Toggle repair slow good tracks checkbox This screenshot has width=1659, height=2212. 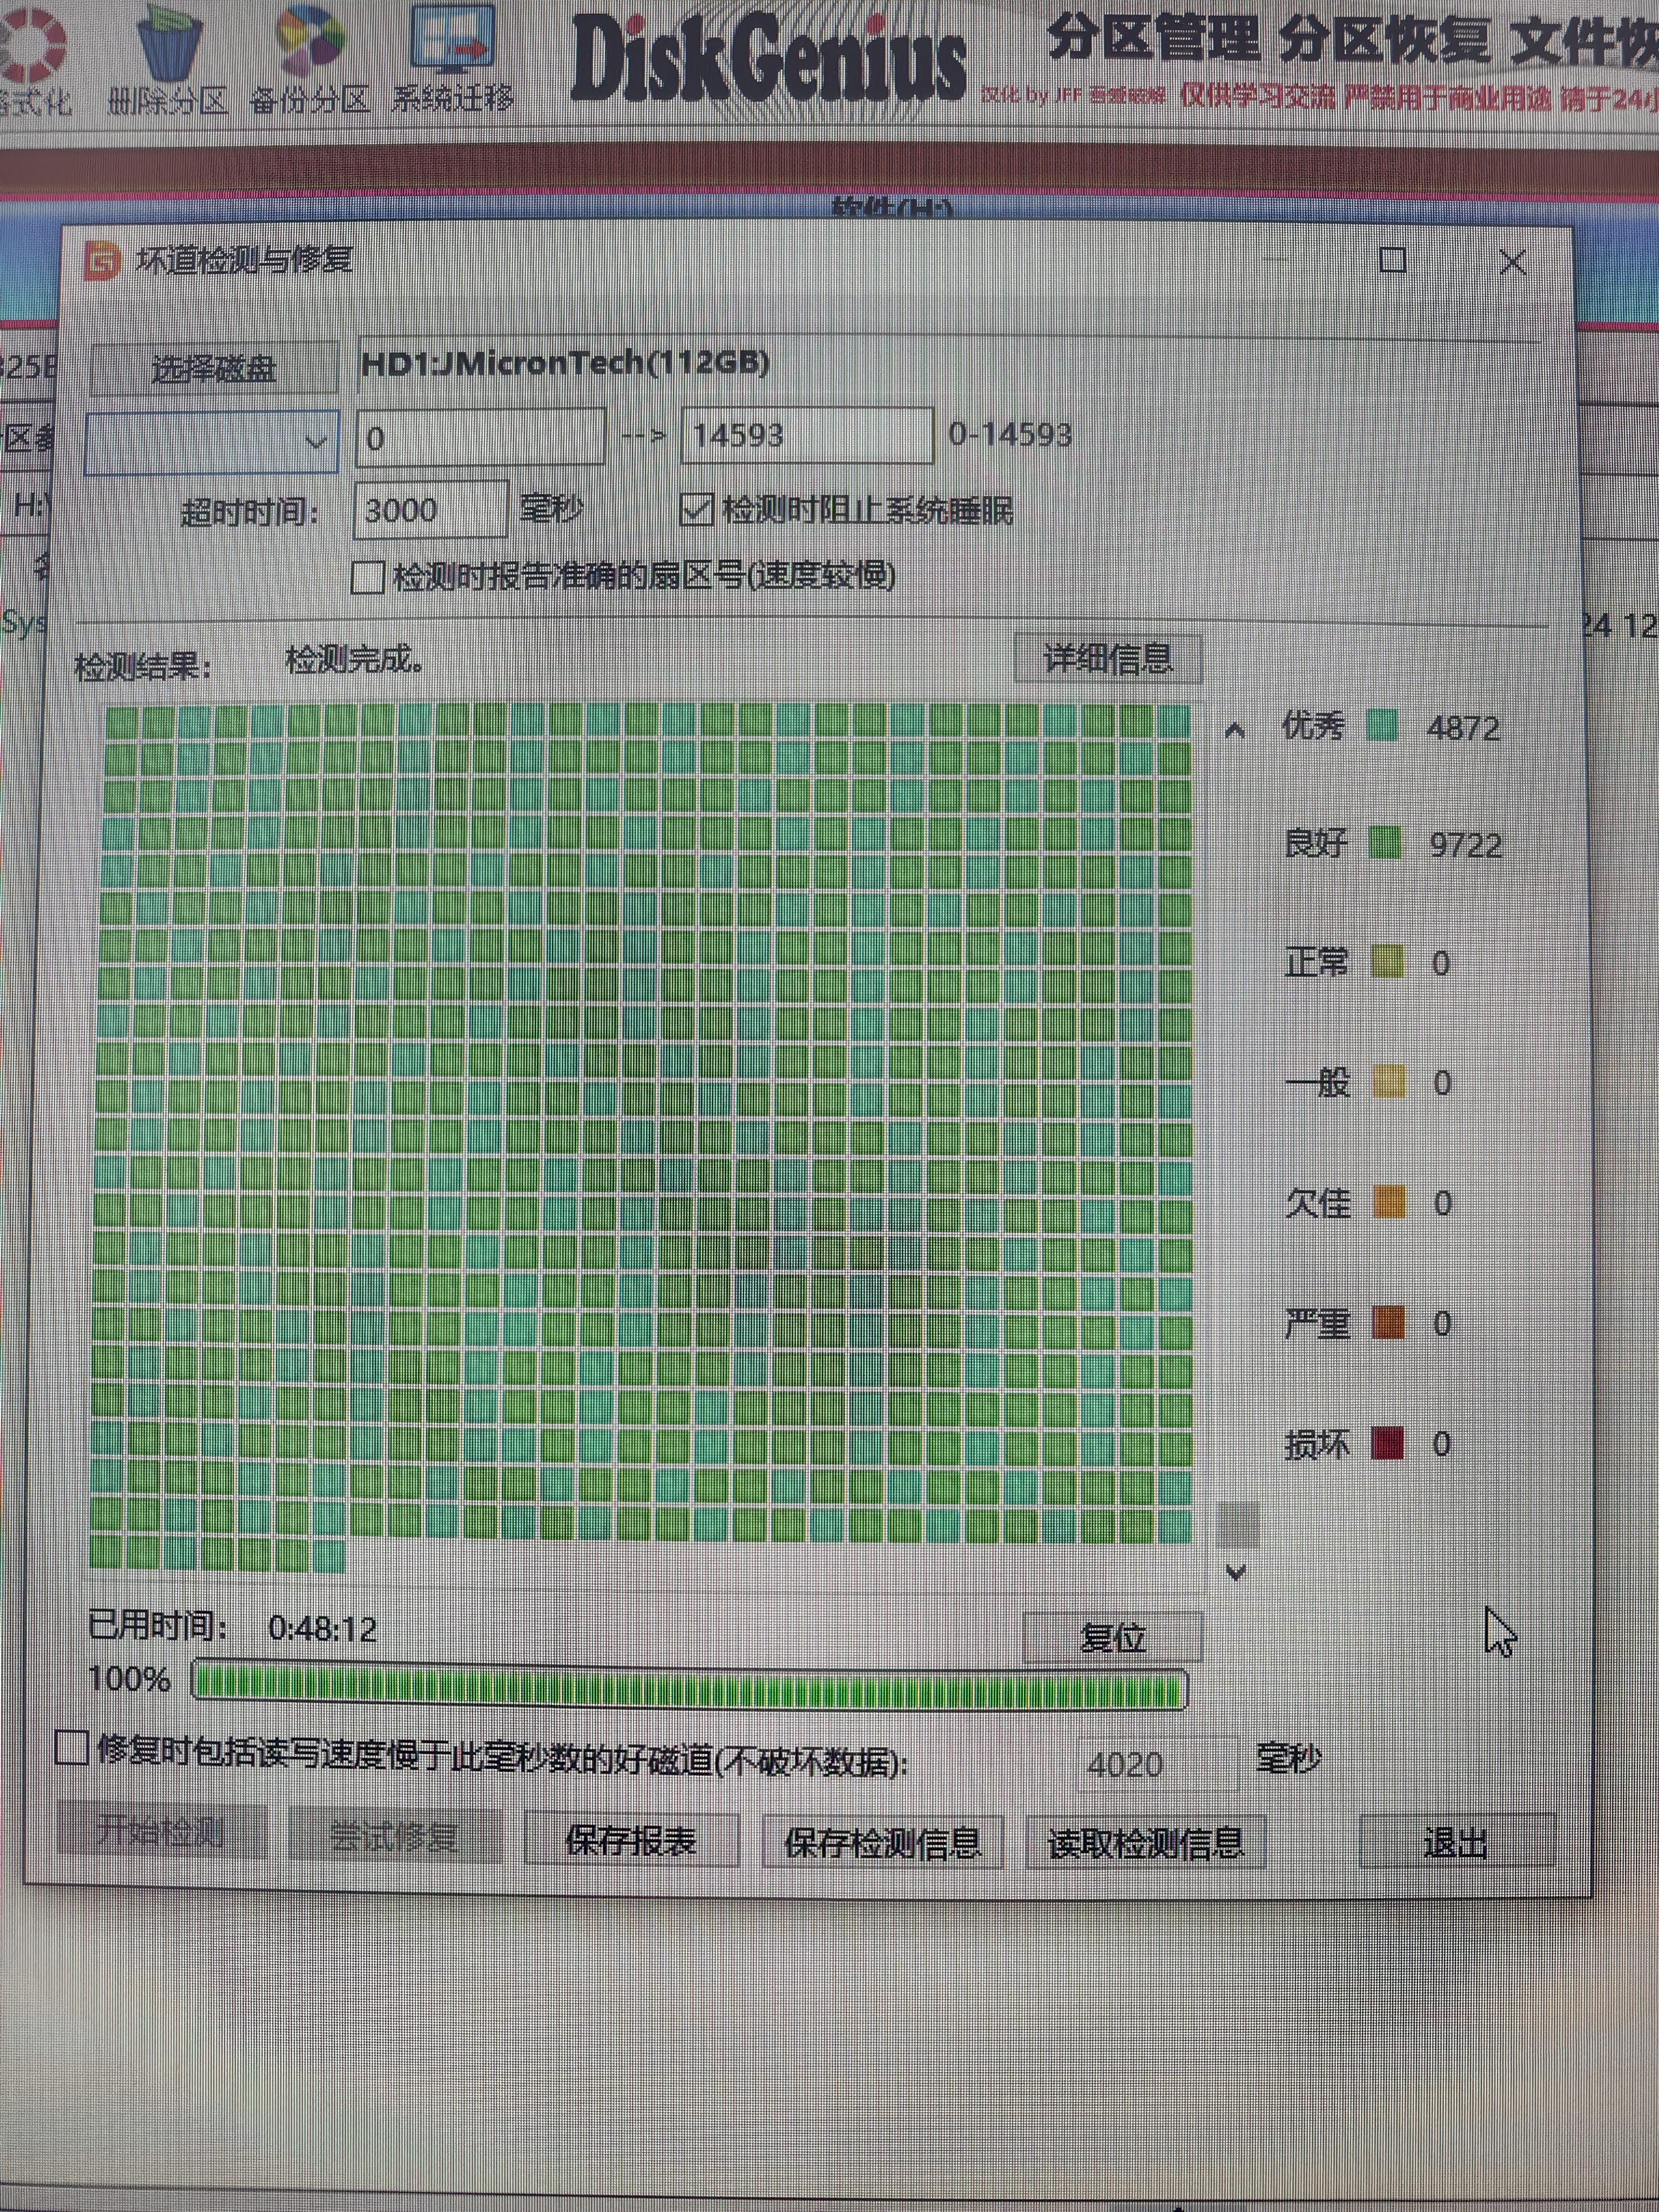(72, 1748)
